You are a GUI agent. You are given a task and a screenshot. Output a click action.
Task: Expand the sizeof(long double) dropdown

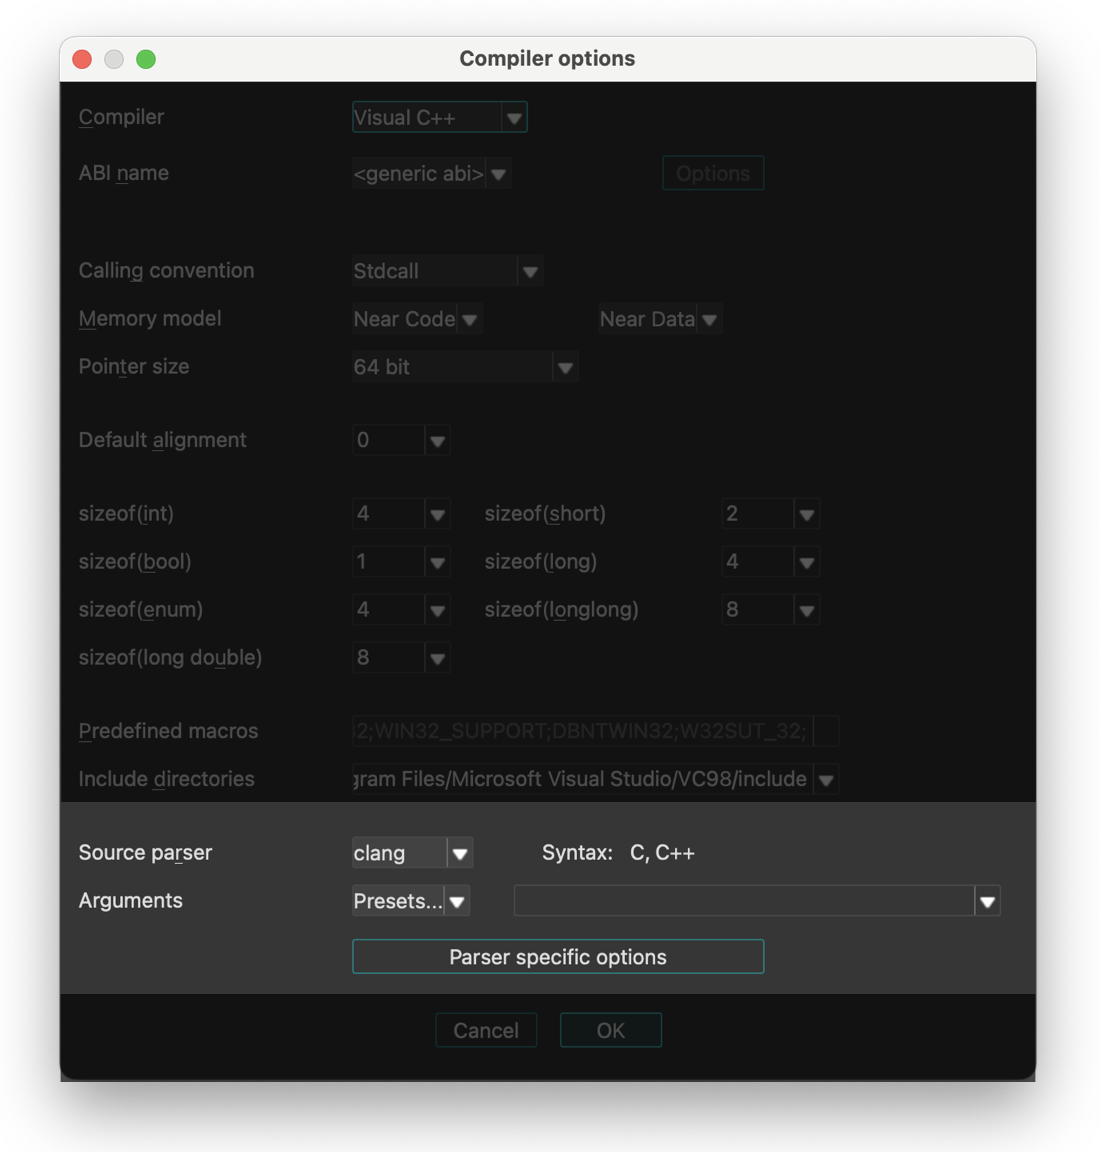coord(437,657)
